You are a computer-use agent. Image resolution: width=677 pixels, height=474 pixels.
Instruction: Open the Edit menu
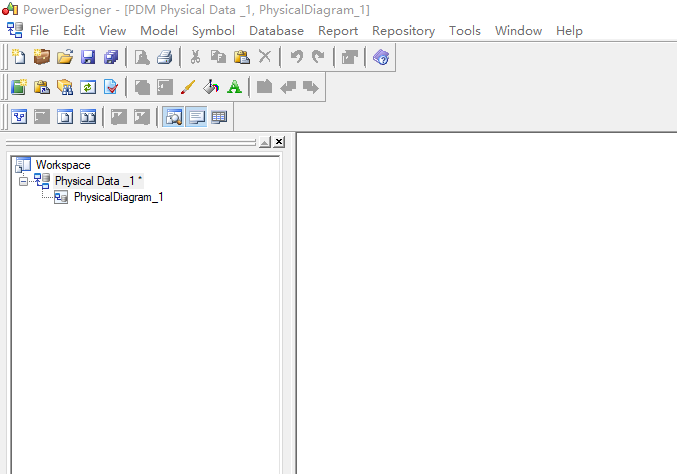click(74, 31)
